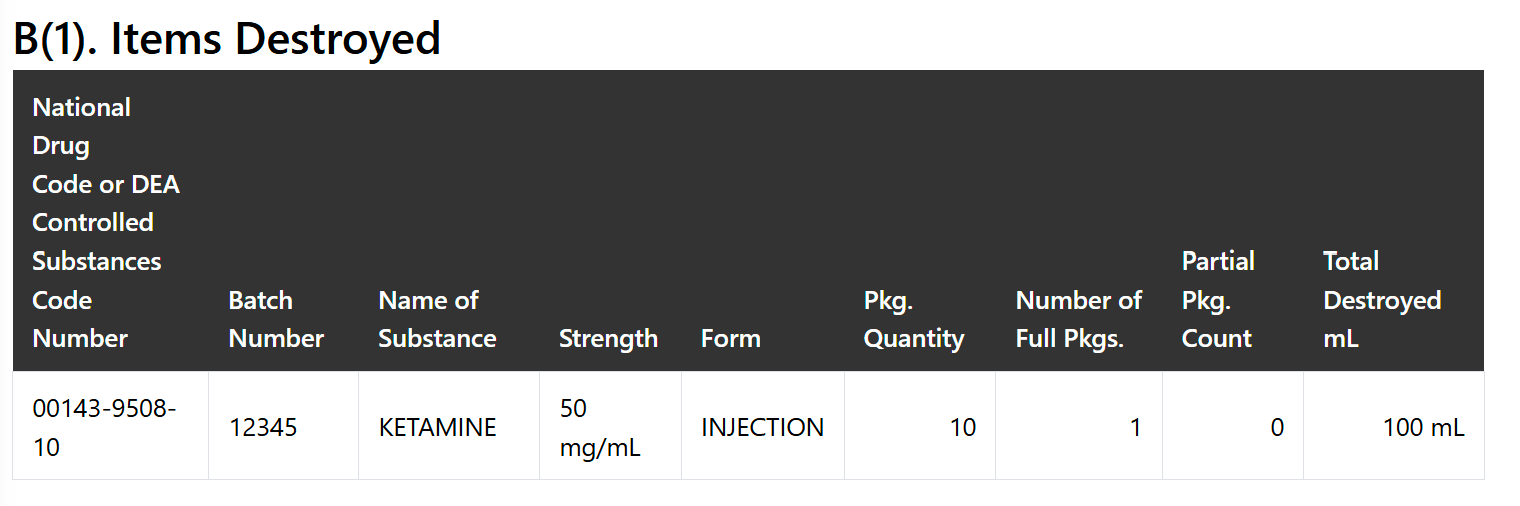
Task: Click the 'B(1). Items Destroyed' heading
Action: pos(226,38)
